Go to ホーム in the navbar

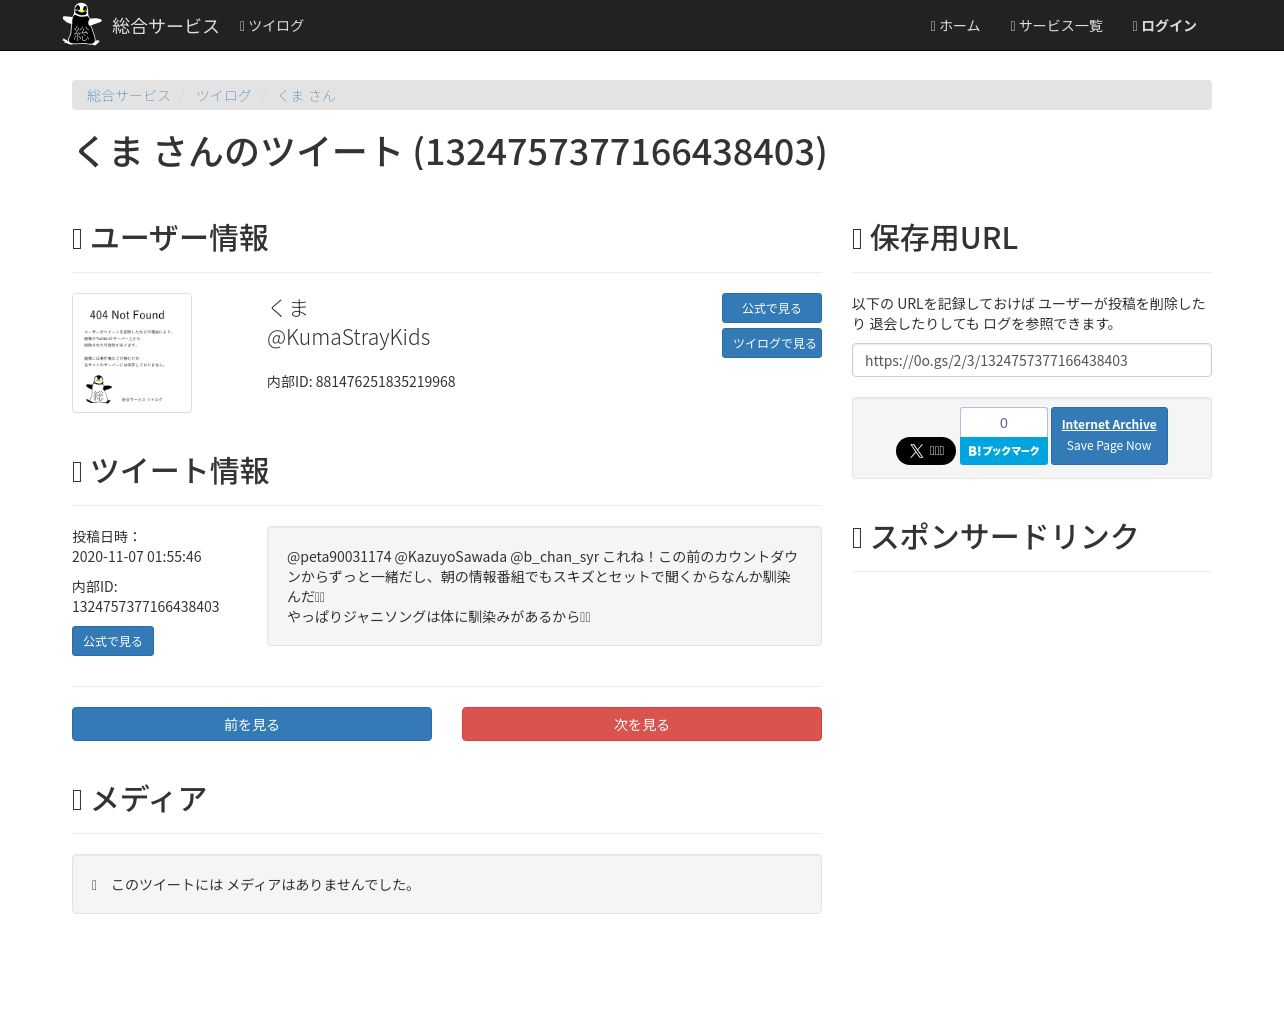(x=955, y=26)
